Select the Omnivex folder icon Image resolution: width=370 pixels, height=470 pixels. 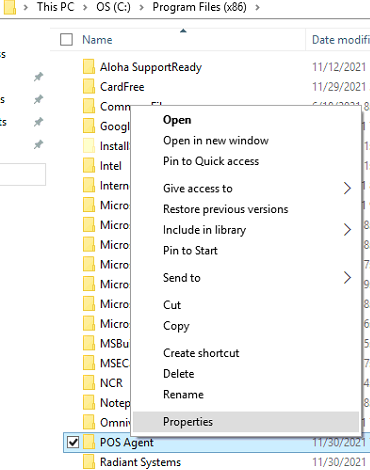point(89,422)
